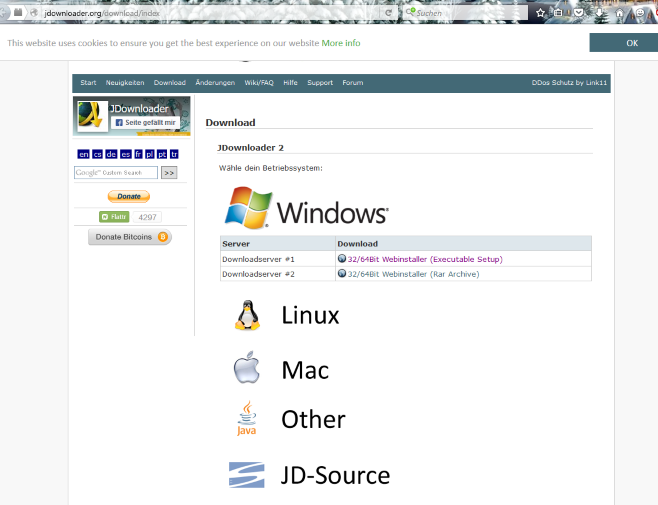The height and width of the screenshot is (505, 658).
Task: Switch site language to tr
Action: (174, 154)
